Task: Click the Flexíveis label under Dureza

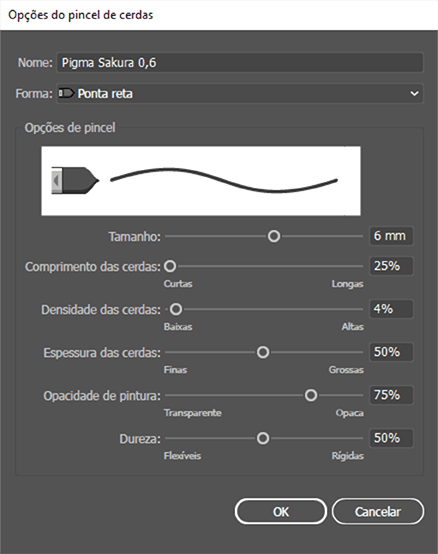Action: [x=182, y=456]
